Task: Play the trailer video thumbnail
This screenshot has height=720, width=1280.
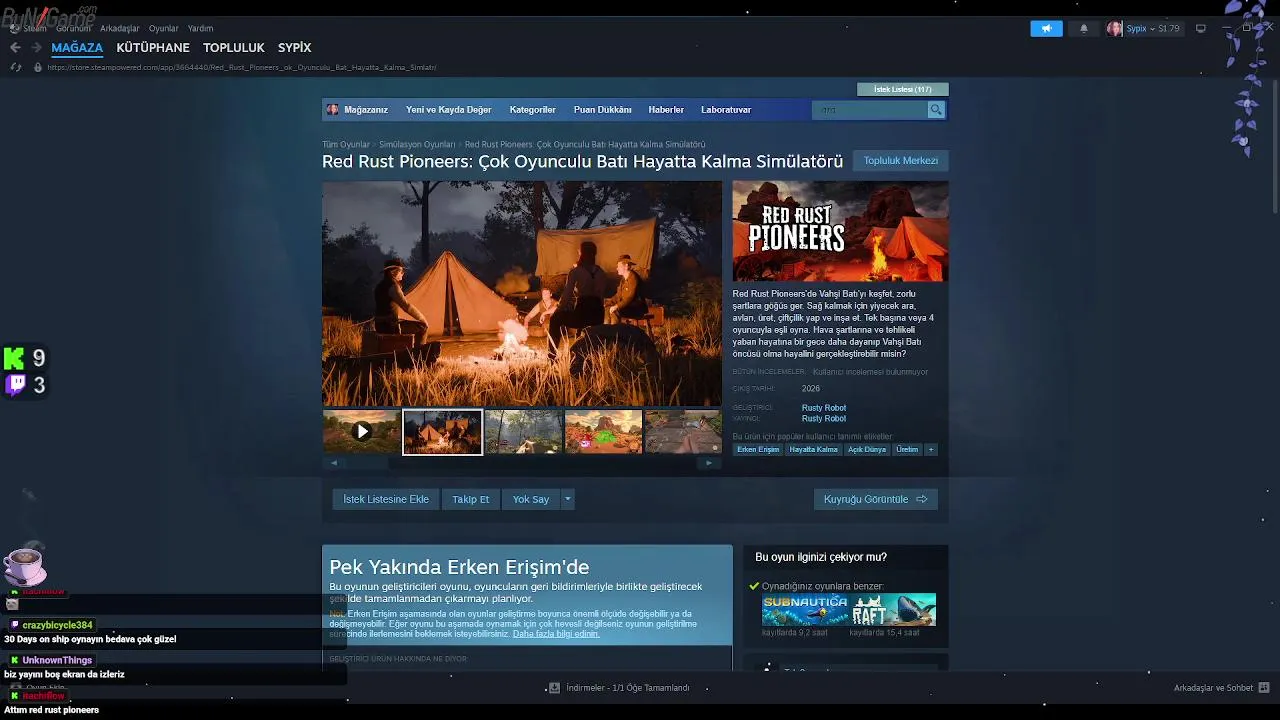Action: (361, 432)
